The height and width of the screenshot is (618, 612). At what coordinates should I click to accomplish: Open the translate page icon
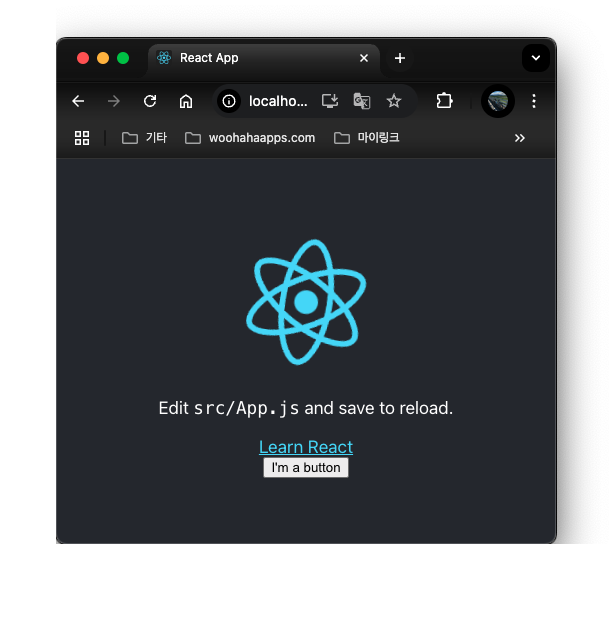pos(362,101)
